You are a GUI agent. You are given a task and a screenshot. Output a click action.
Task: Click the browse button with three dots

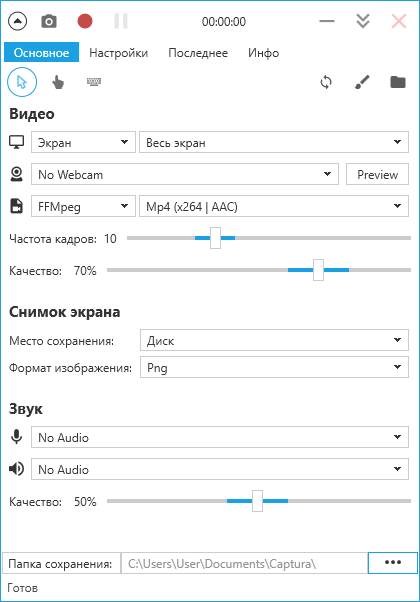click(x=393, y=563)
